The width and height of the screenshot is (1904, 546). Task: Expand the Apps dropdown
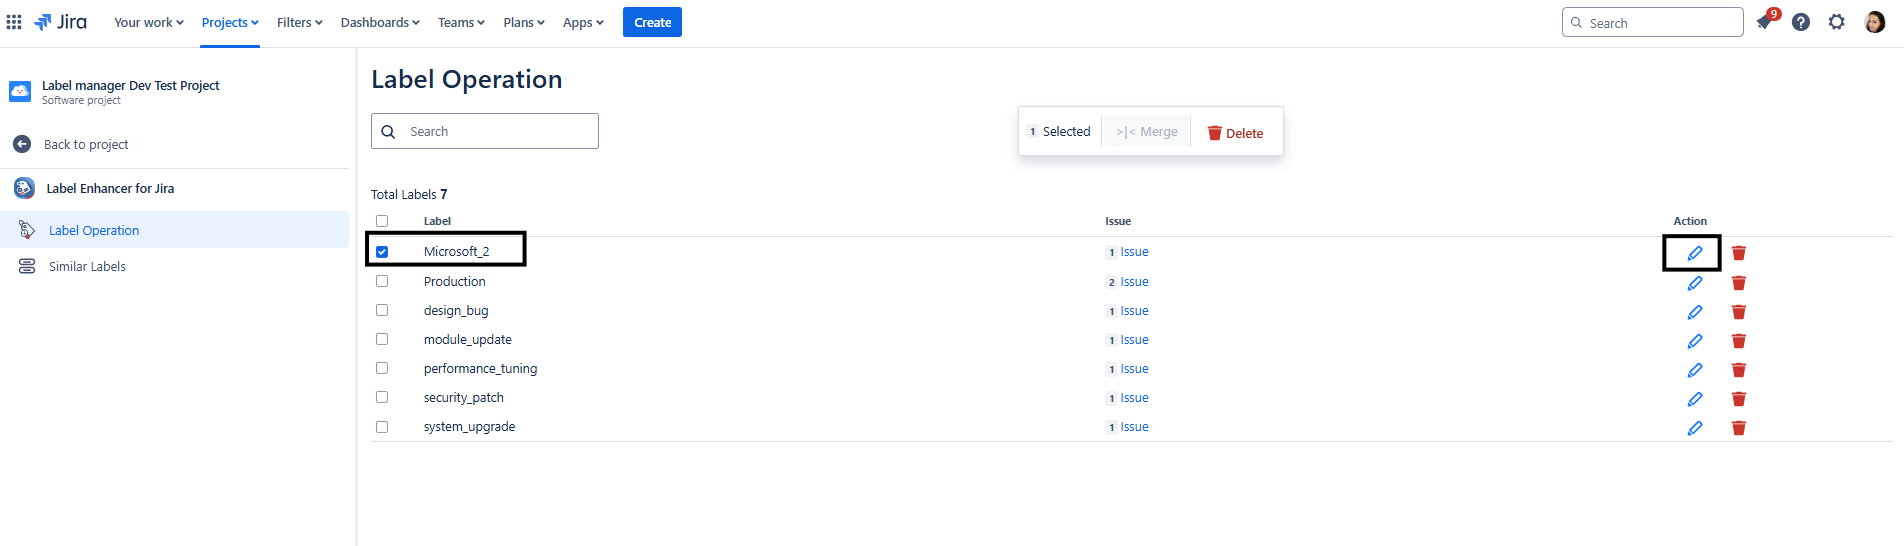(x=583, y=22)
